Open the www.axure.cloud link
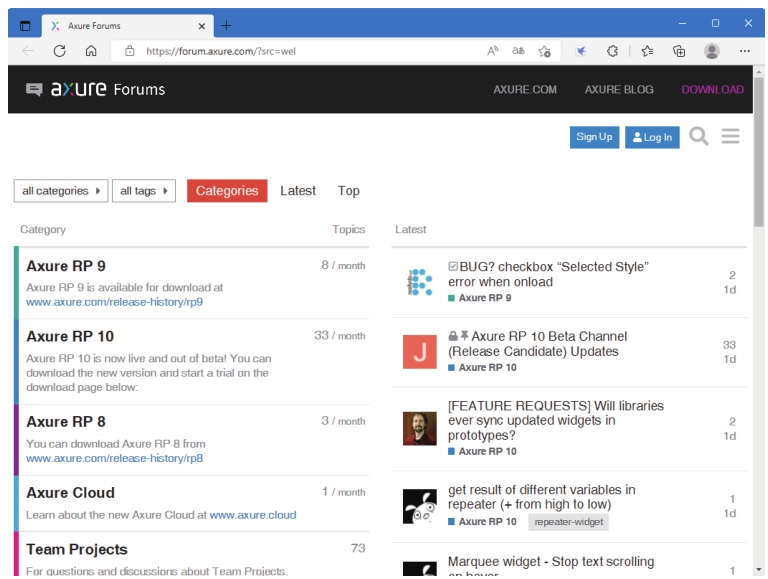 tap(253, 515)
